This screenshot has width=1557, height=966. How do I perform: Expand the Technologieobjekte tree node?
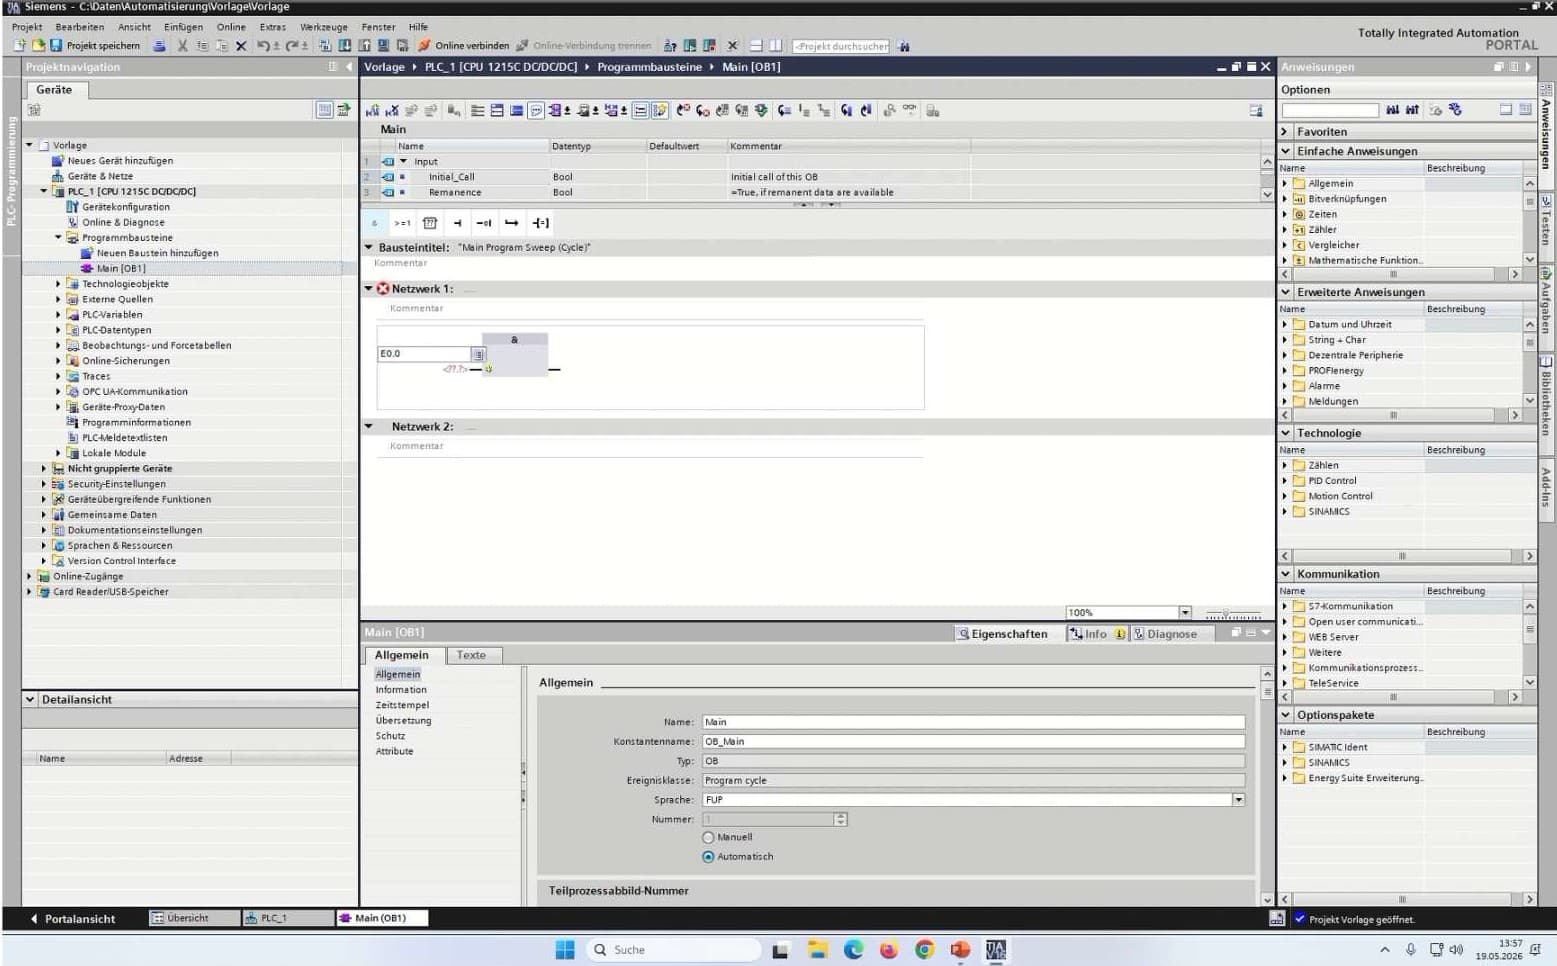tap(58, 284)
